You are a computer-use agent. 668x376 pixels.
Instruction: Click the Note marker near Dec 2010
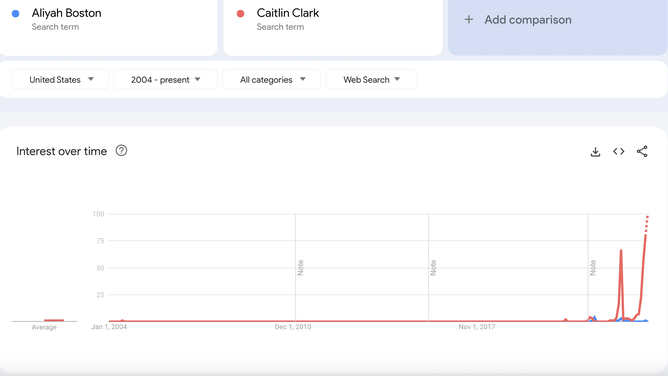point(300,267)
